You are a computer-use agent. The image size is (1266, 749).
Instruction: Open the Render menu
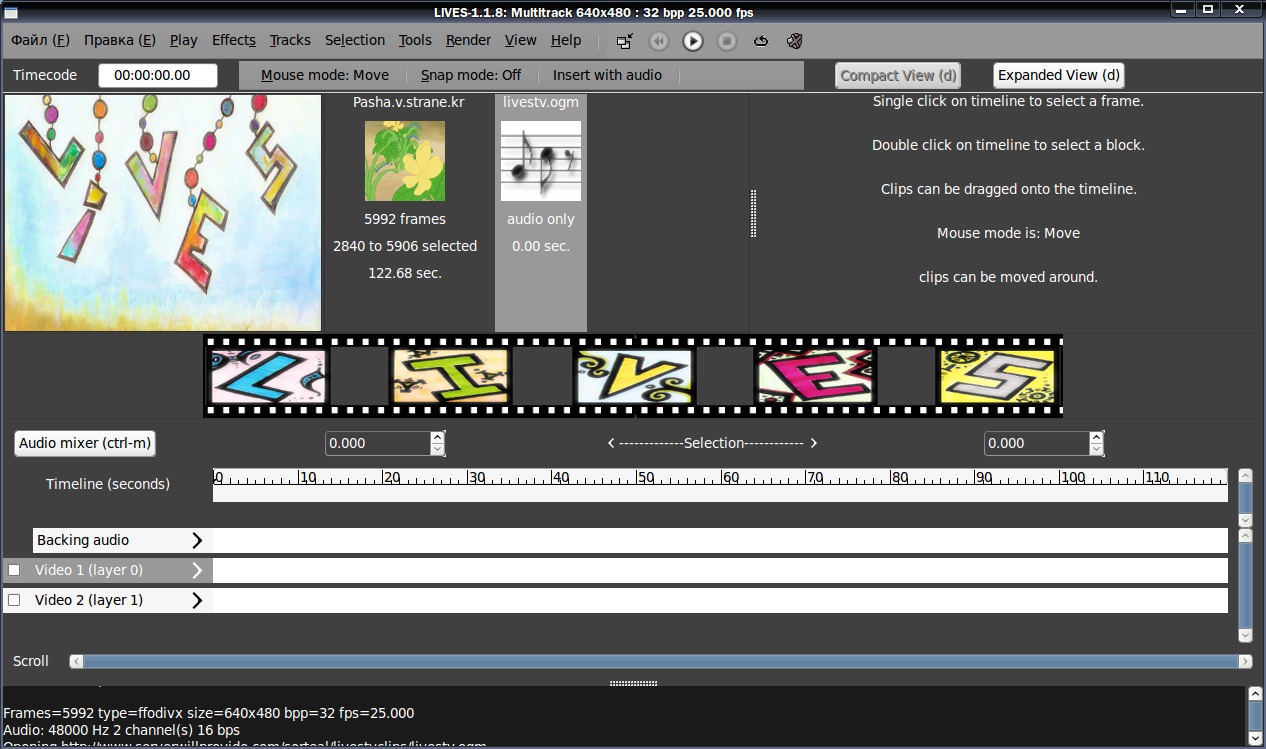[x=468, y=40]
